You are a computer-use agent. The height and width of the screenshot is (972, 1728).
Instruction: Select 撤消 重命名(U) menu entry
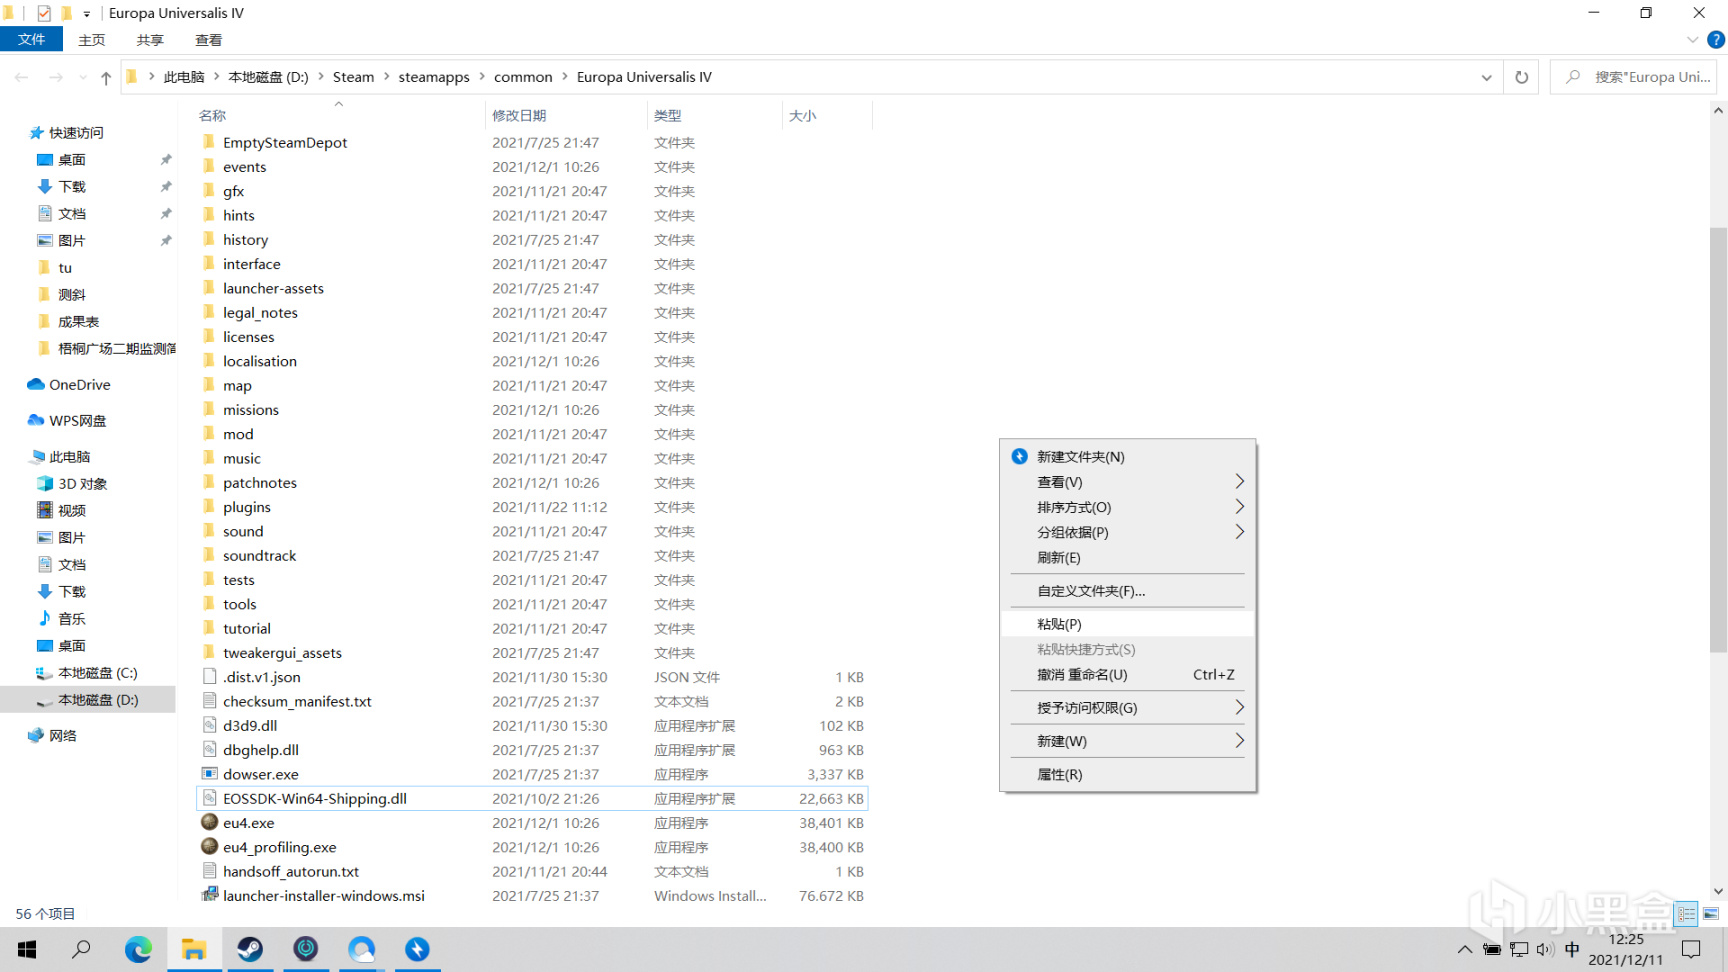click(1128, 675)
